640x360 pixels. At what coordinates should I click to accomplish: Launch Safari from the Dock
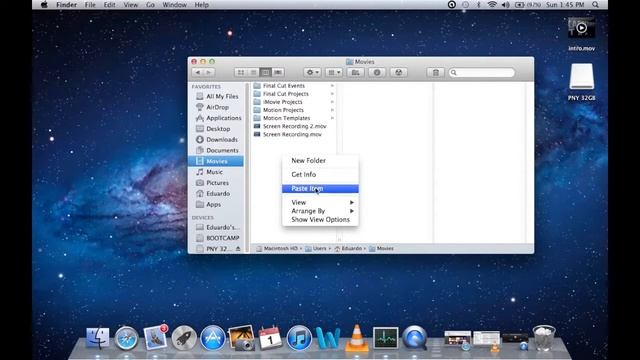(126, 338)
